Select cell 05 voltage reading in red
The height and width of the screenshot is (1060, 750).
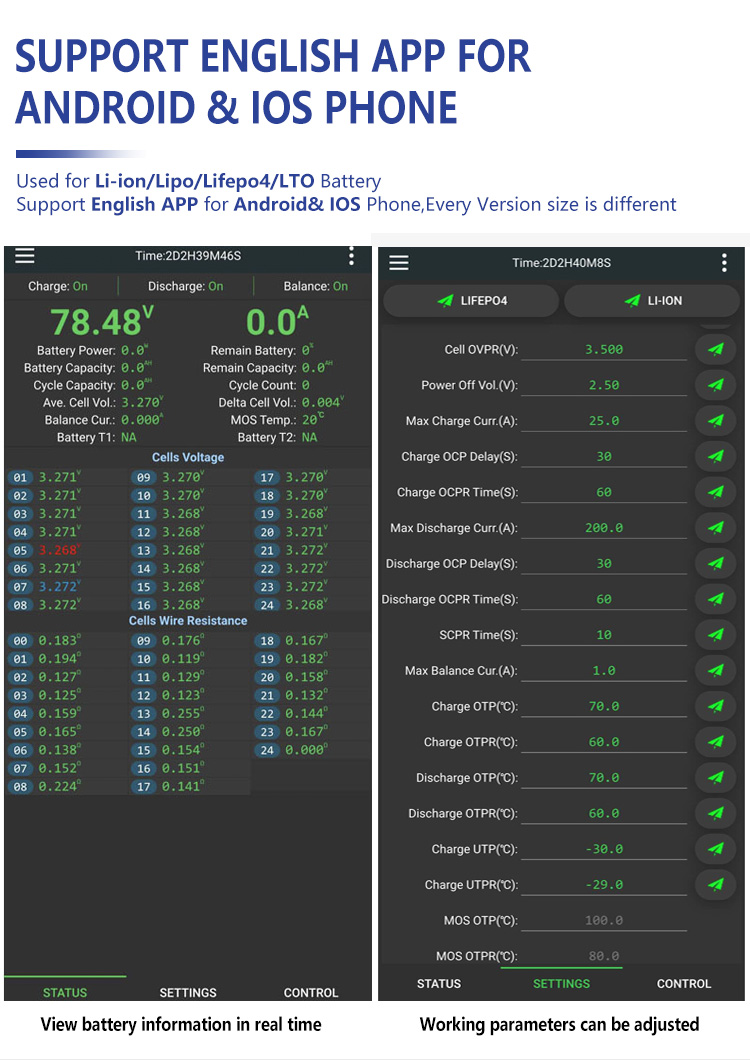pyautogui.click(x=59, y=550)
